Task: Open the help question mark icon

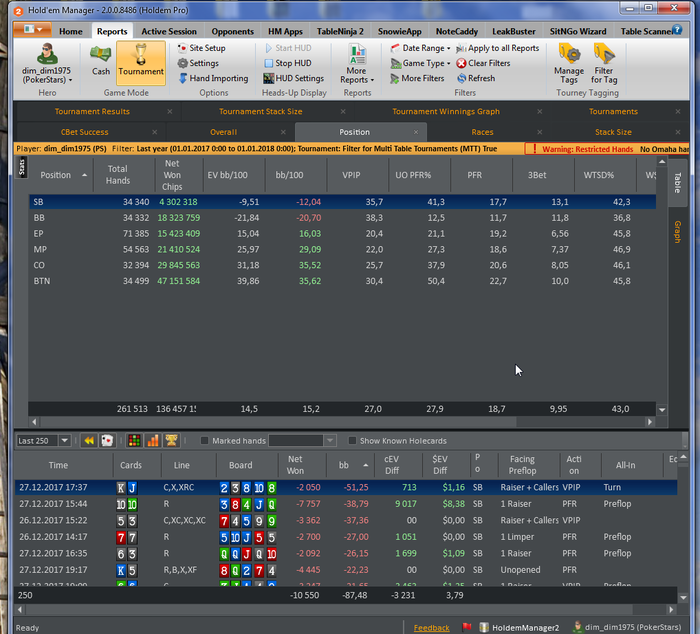Action: (677, 29)
